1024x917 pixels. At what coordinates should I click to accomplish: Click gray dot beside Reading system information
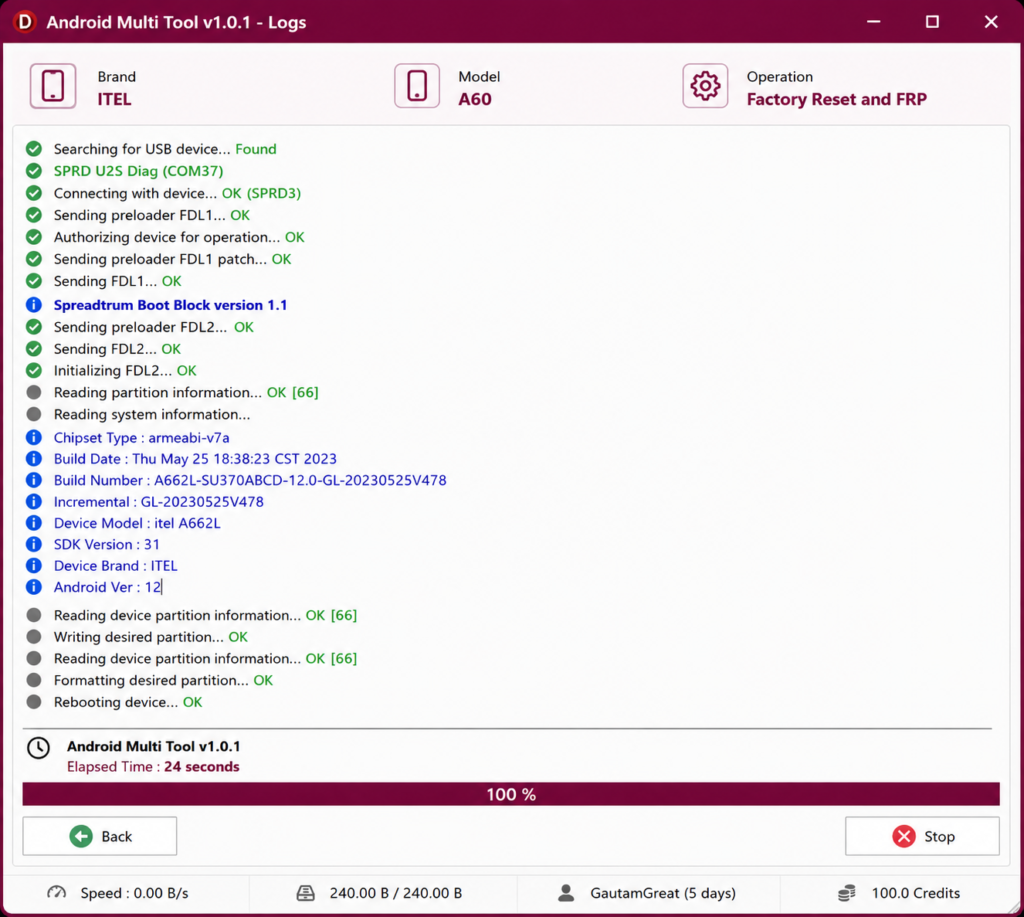34,414
